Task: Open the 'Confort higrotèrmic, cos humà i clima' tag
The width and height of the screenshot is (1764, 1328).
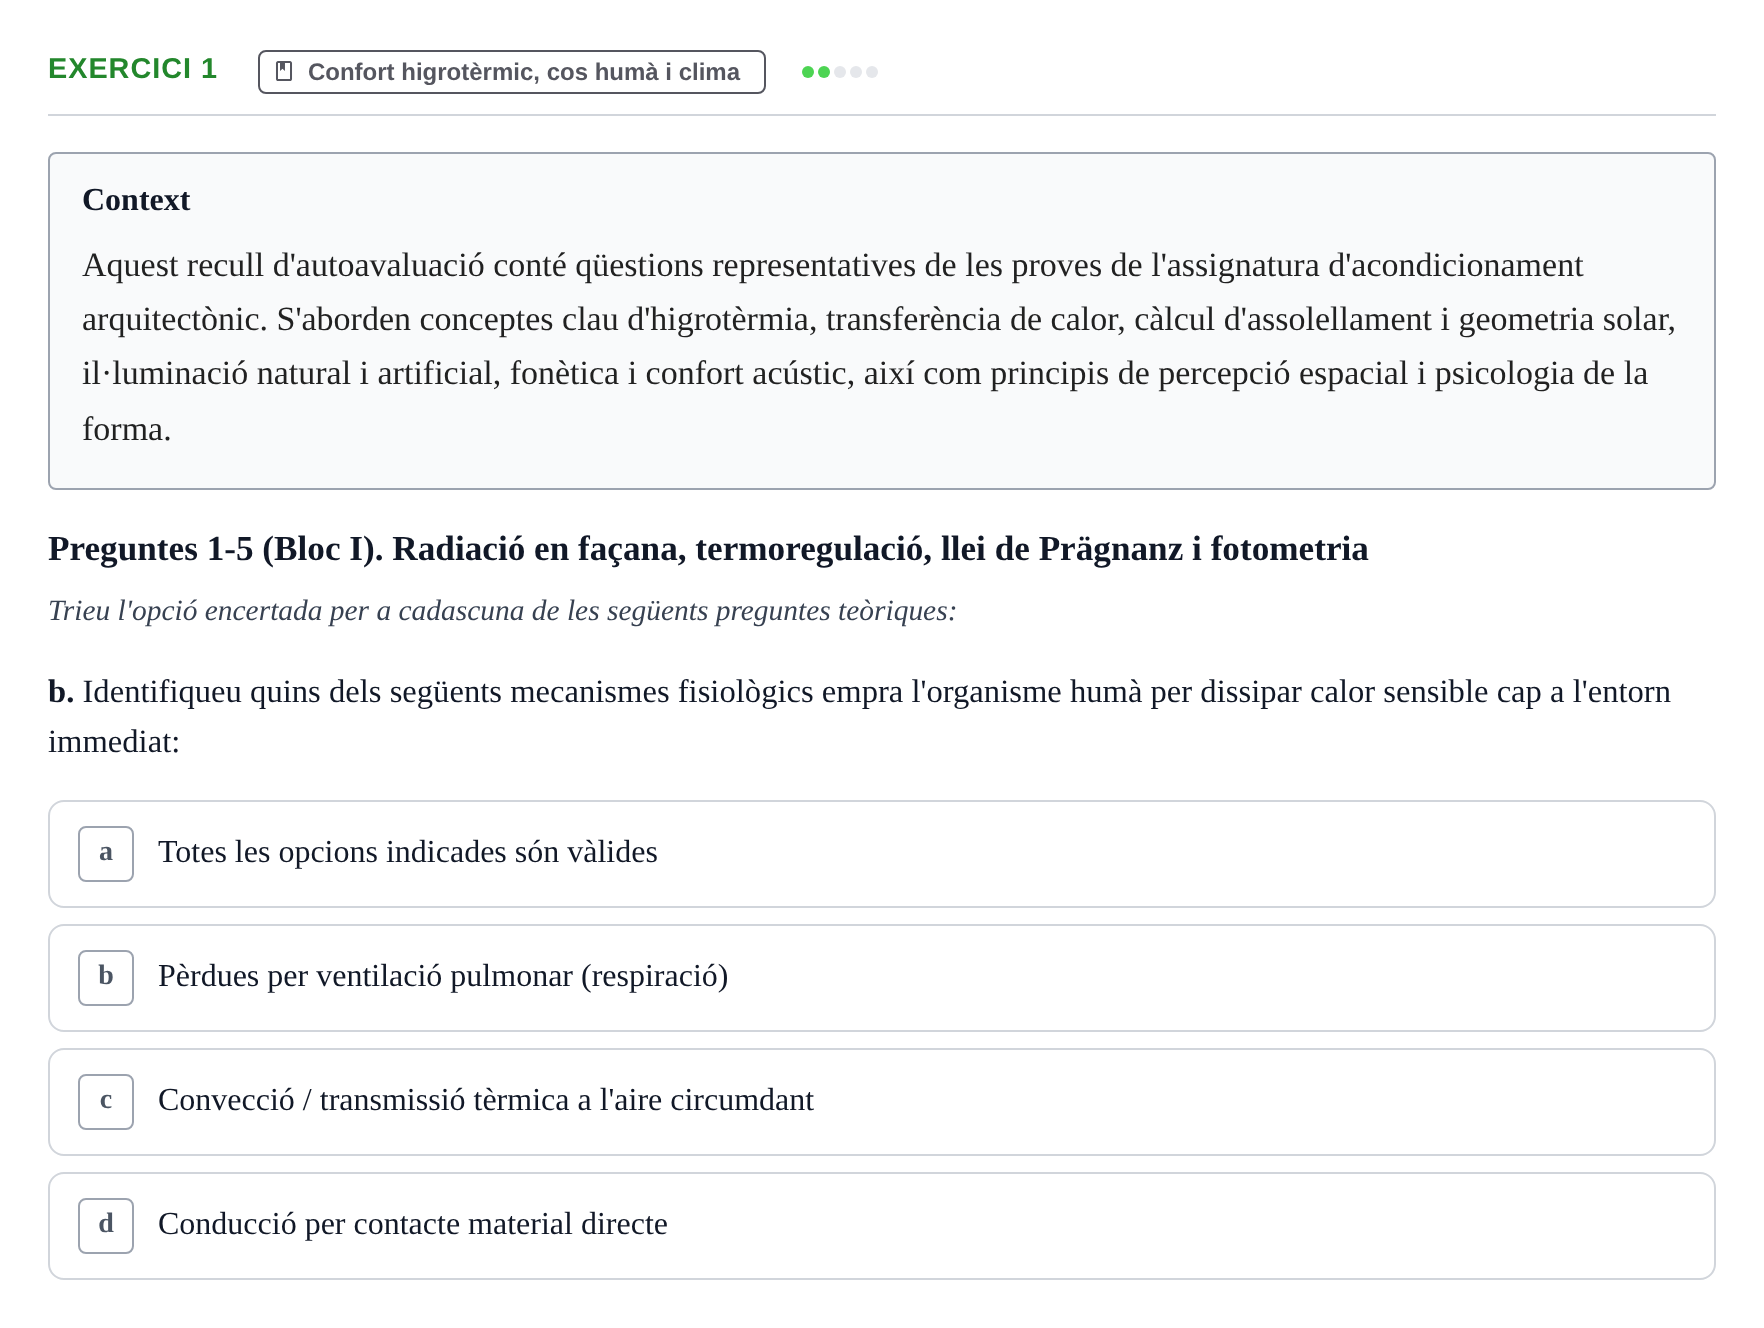Action: click(512, 72)
